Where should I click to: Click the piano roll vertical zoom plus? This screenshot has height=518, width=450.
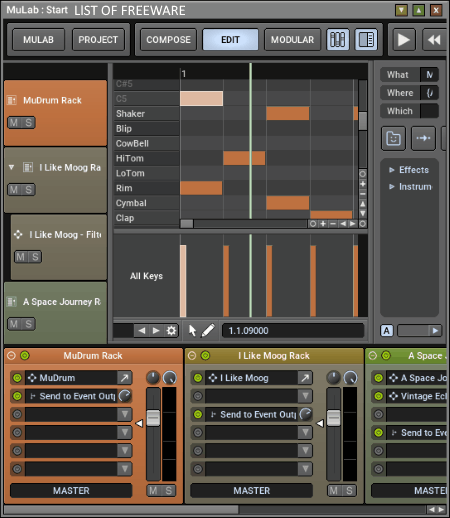pyautogui.click(x=363, y=184)
